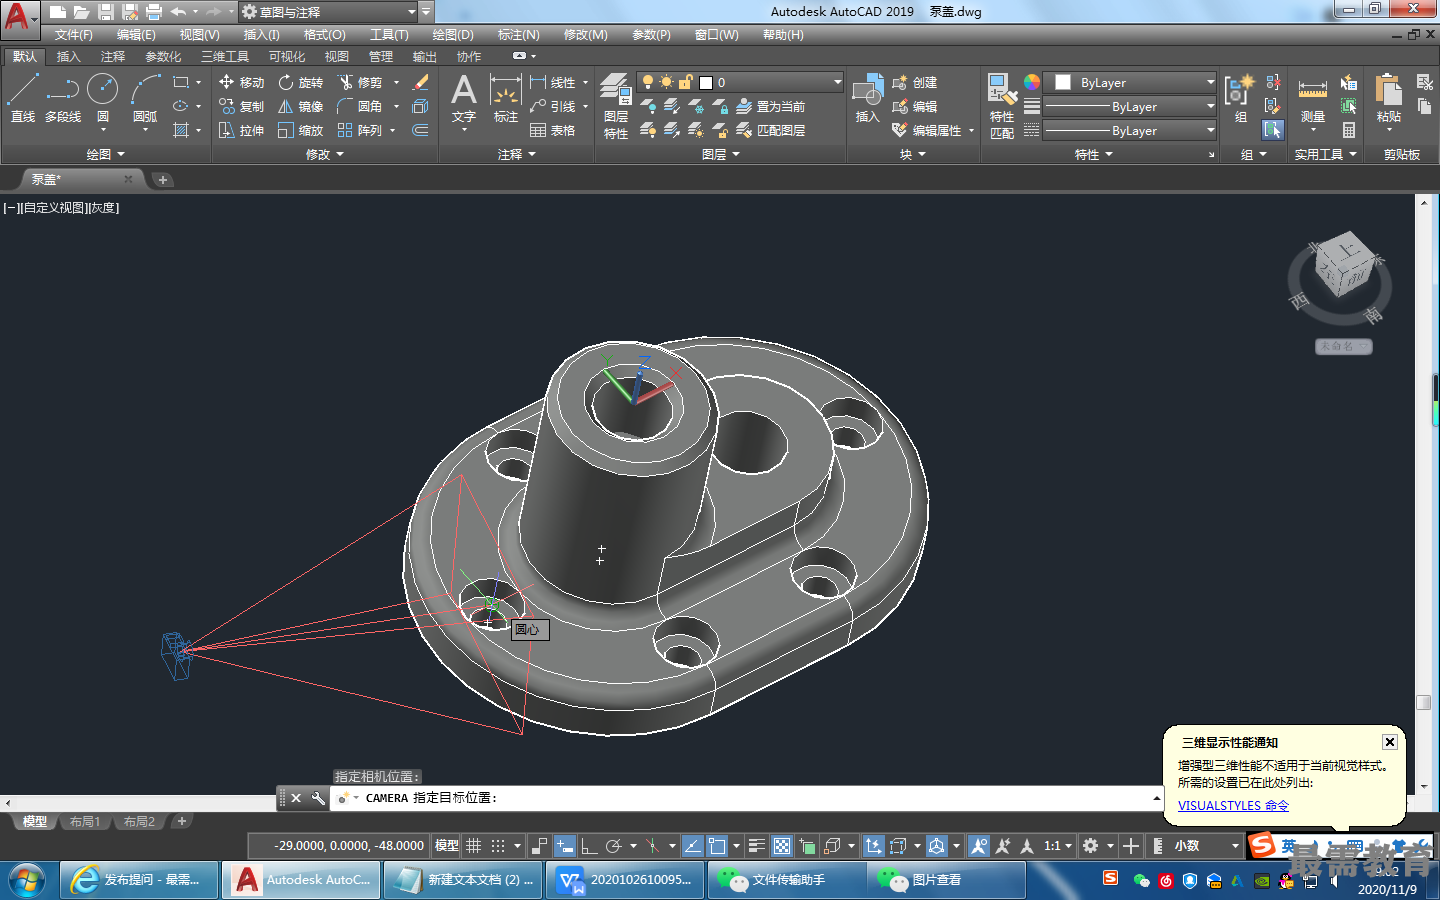Click the Save icon in quick access toolbar
The height and width of the screenshot is (900, 1440).
(105, 12)
